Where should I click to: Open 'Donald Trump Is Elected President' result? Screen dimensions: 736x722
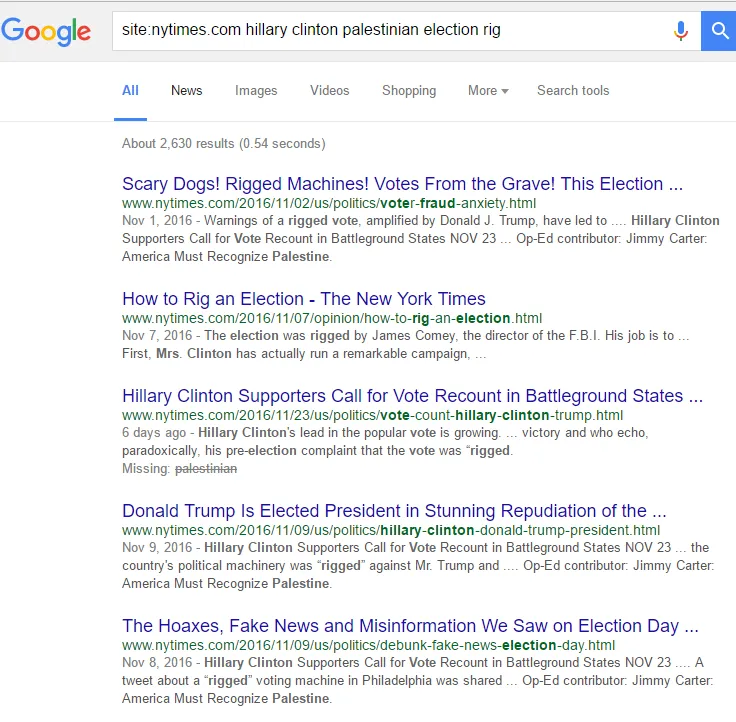[394, 511]
